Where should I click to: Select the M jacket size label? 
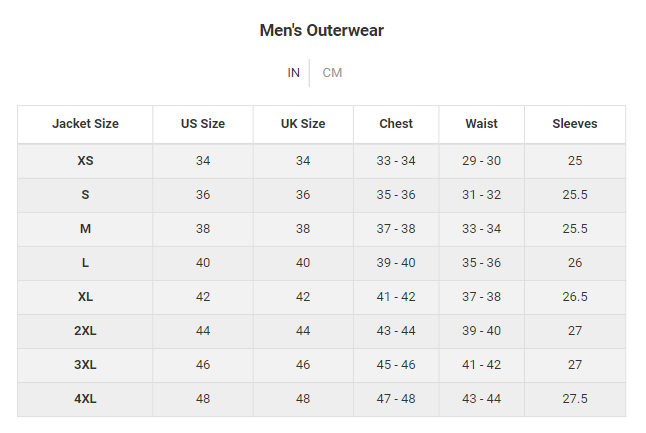[85, 229]
